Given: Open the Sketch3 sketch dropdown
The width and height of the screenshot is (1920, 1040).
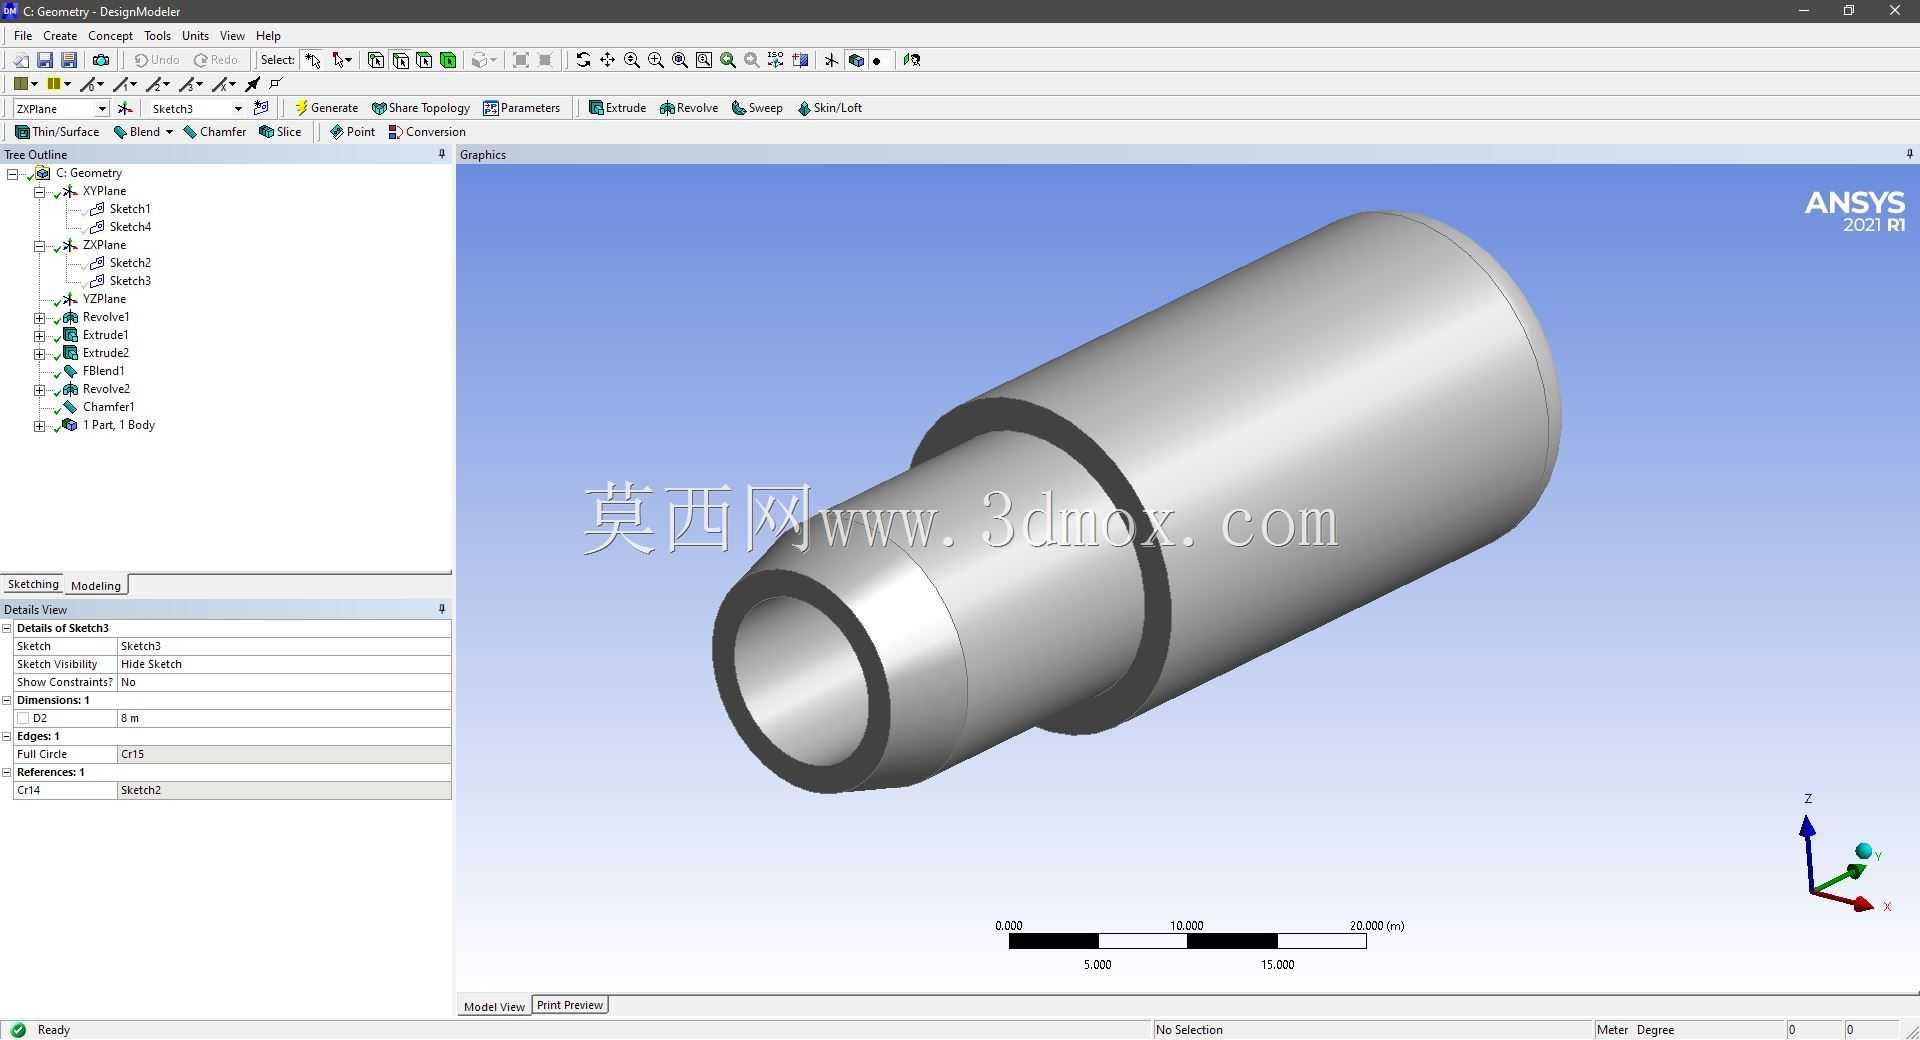Looking at the screenshot, I should (x=238, y=108).
